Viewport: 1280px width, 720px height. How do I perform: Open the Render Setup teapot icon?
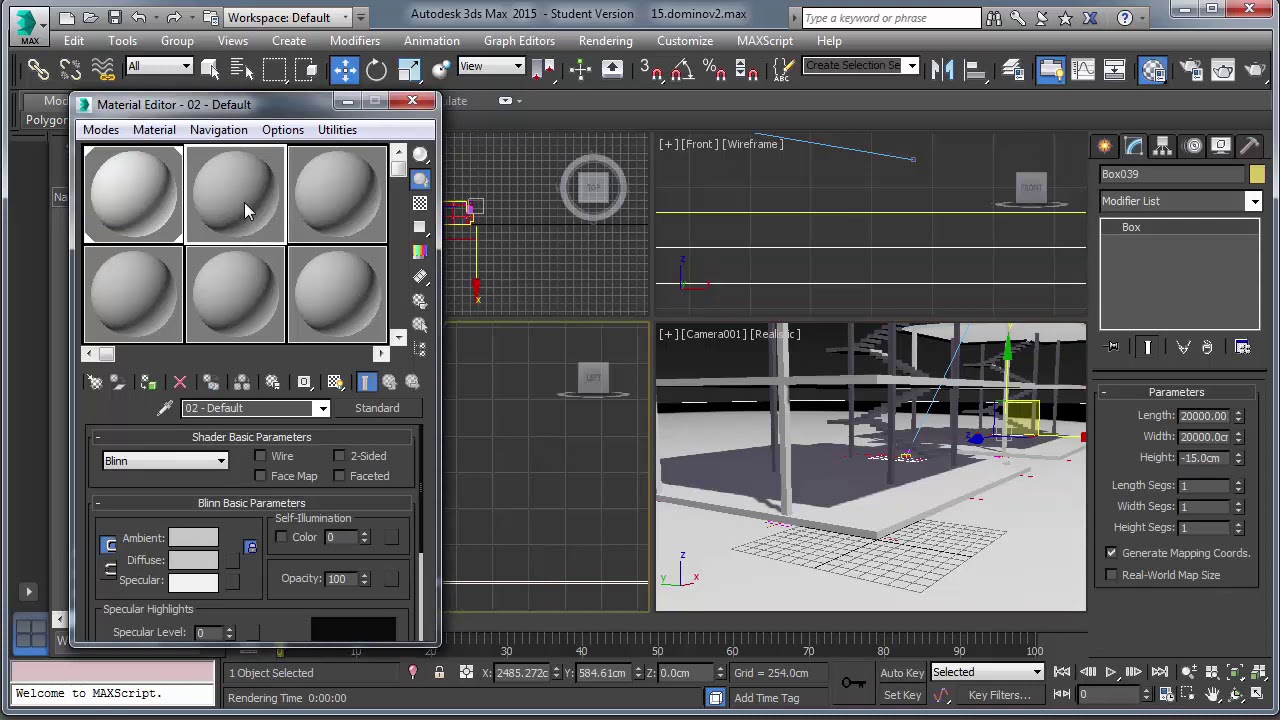(x=1191, y=69)
